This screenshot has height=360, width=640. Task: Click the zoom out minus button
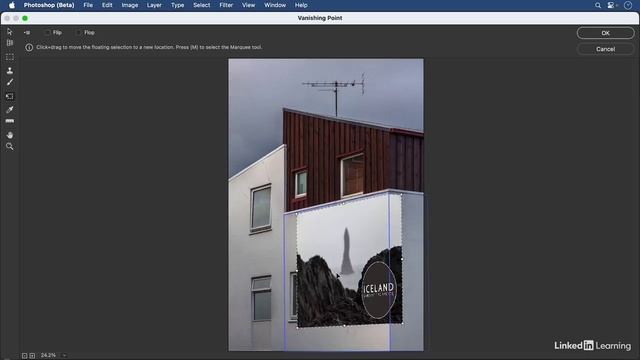pyautogui.click(x=24, y=356)
